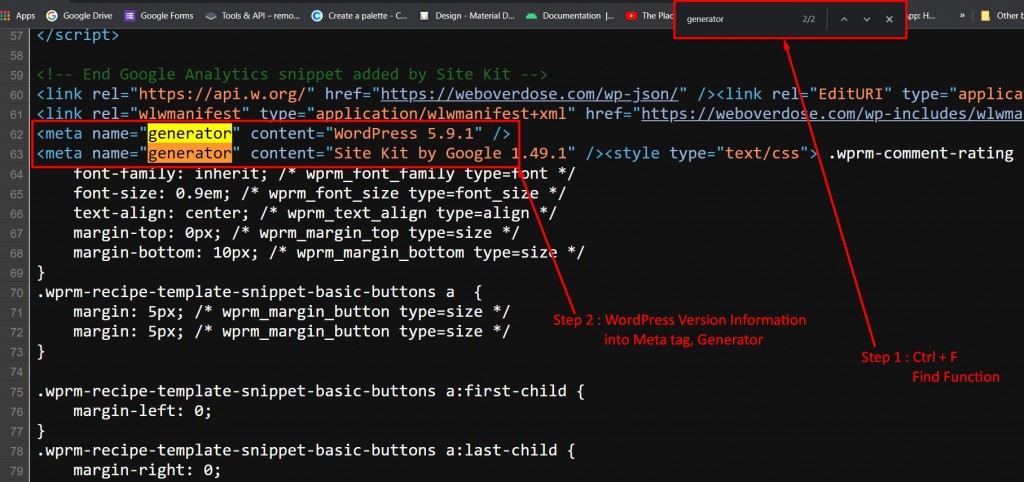Click the a:first-child selector line
Viewport: 1024px width, 482px height.
(310, 391)
